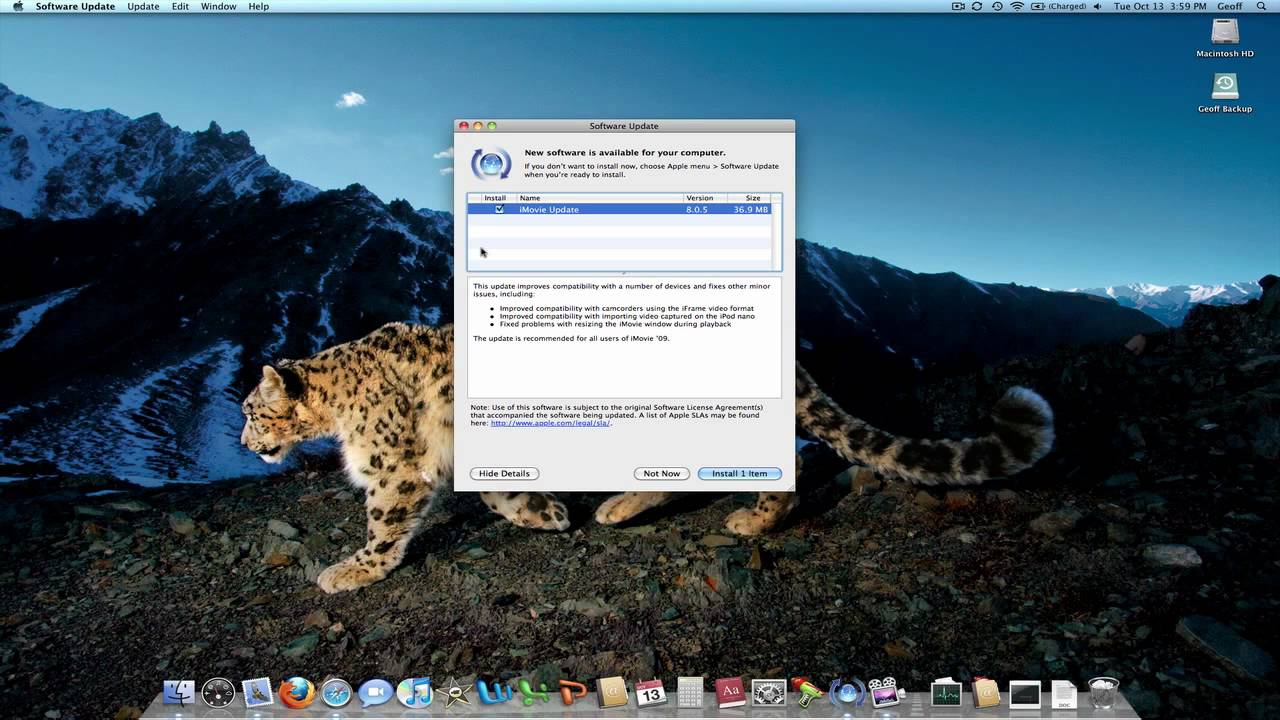Launch Microsoft Word from dock
The image size is (1280, 720).
(494, 692)
